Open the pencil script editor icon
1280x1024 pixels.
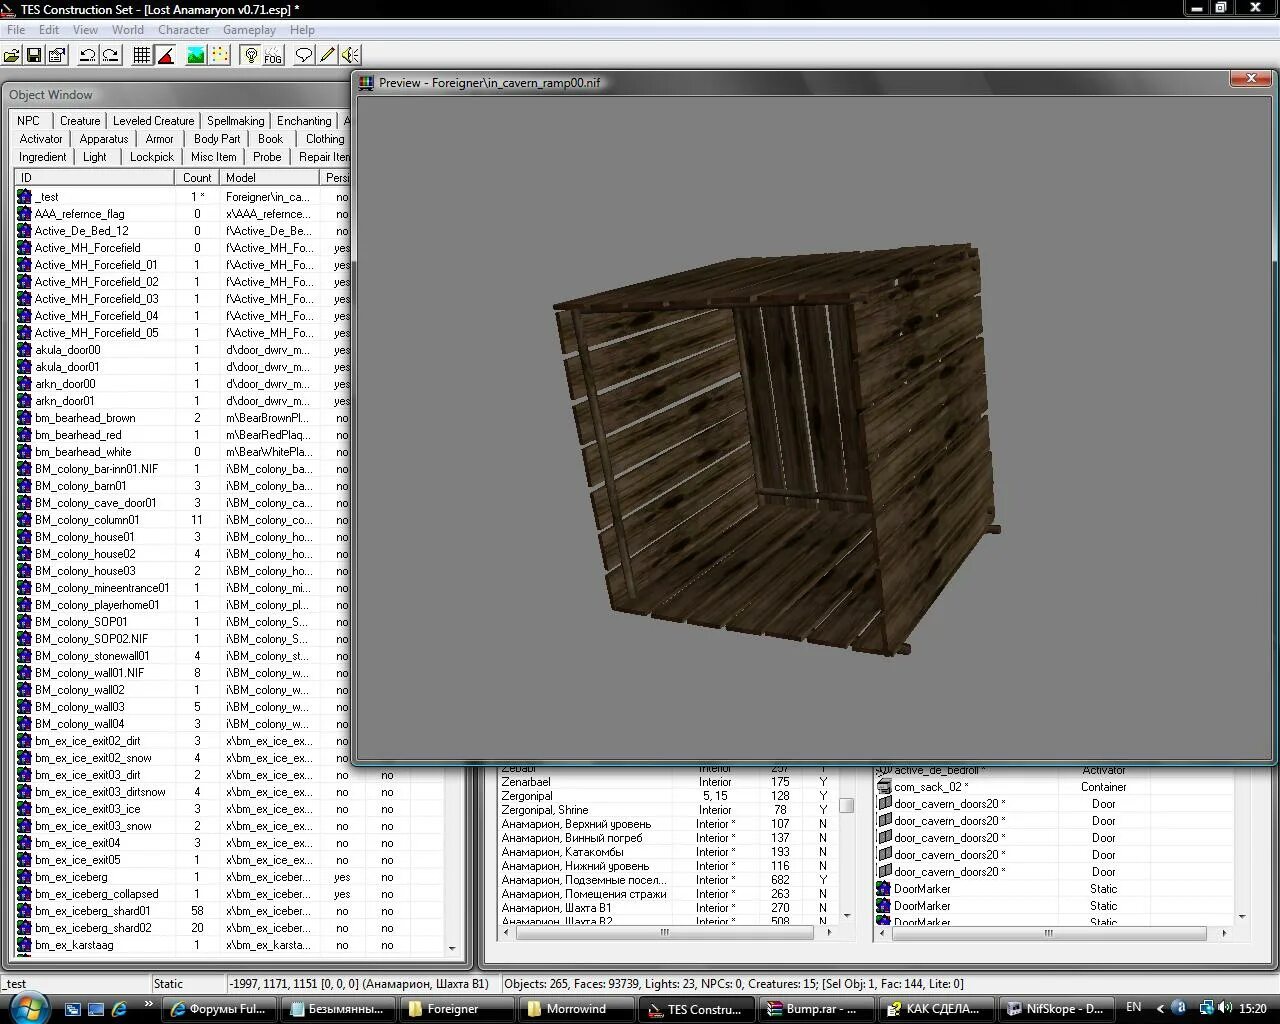coord(327,56)
